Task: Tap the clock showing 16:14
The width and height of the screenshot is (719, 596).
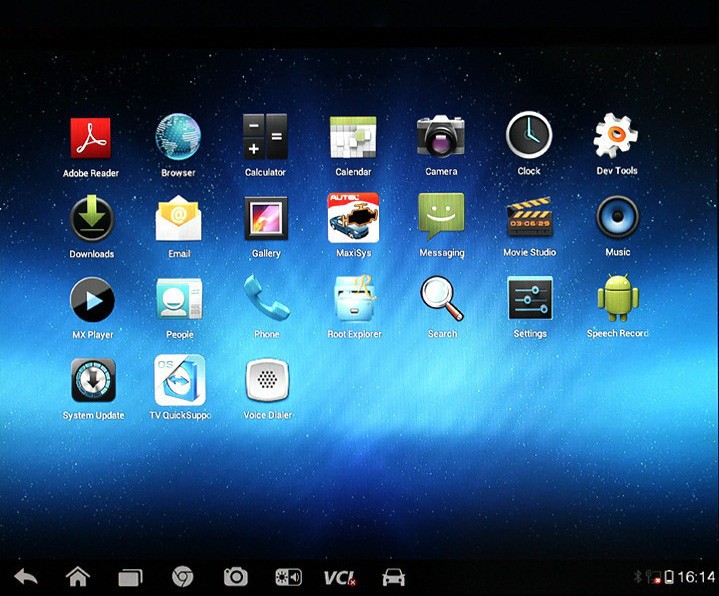Action: (696, 577)
